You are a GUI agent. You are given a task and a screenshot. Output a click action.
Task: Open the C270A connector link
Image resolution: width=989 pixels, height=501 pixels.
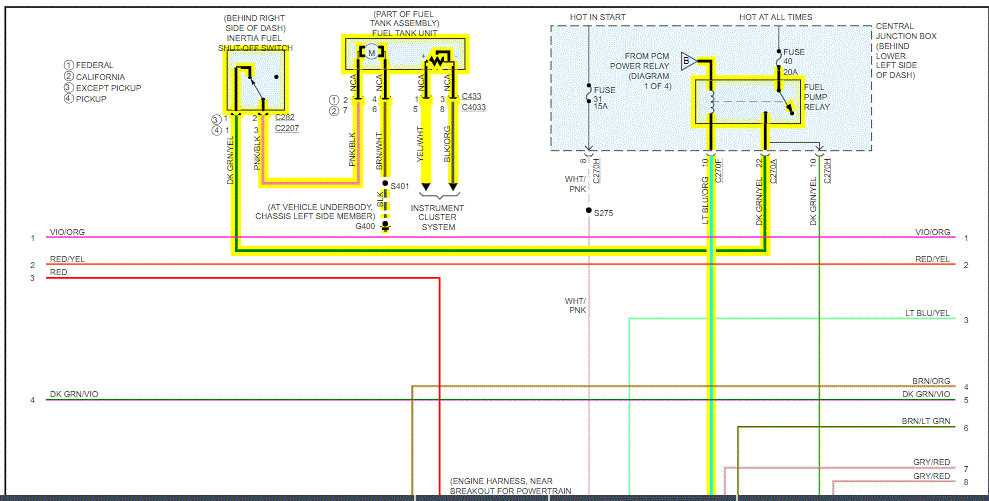click(x=774, y=171)
